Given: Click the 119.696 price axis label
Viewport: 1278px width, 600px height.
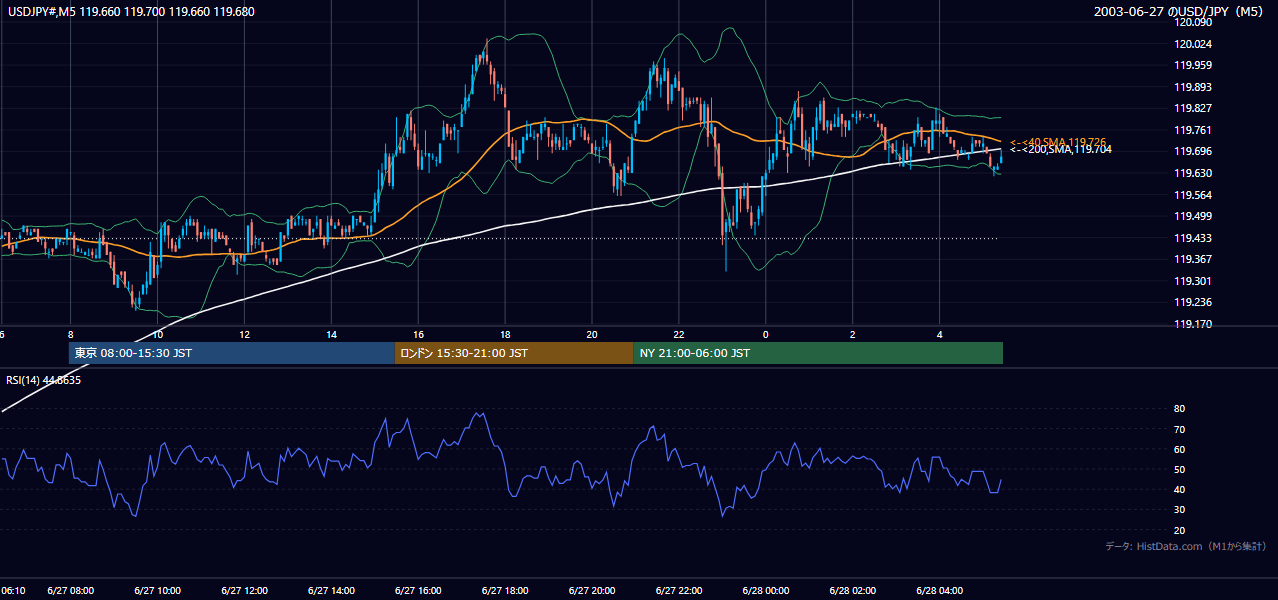Looking at the screenshot, I should click(1195, 151).
